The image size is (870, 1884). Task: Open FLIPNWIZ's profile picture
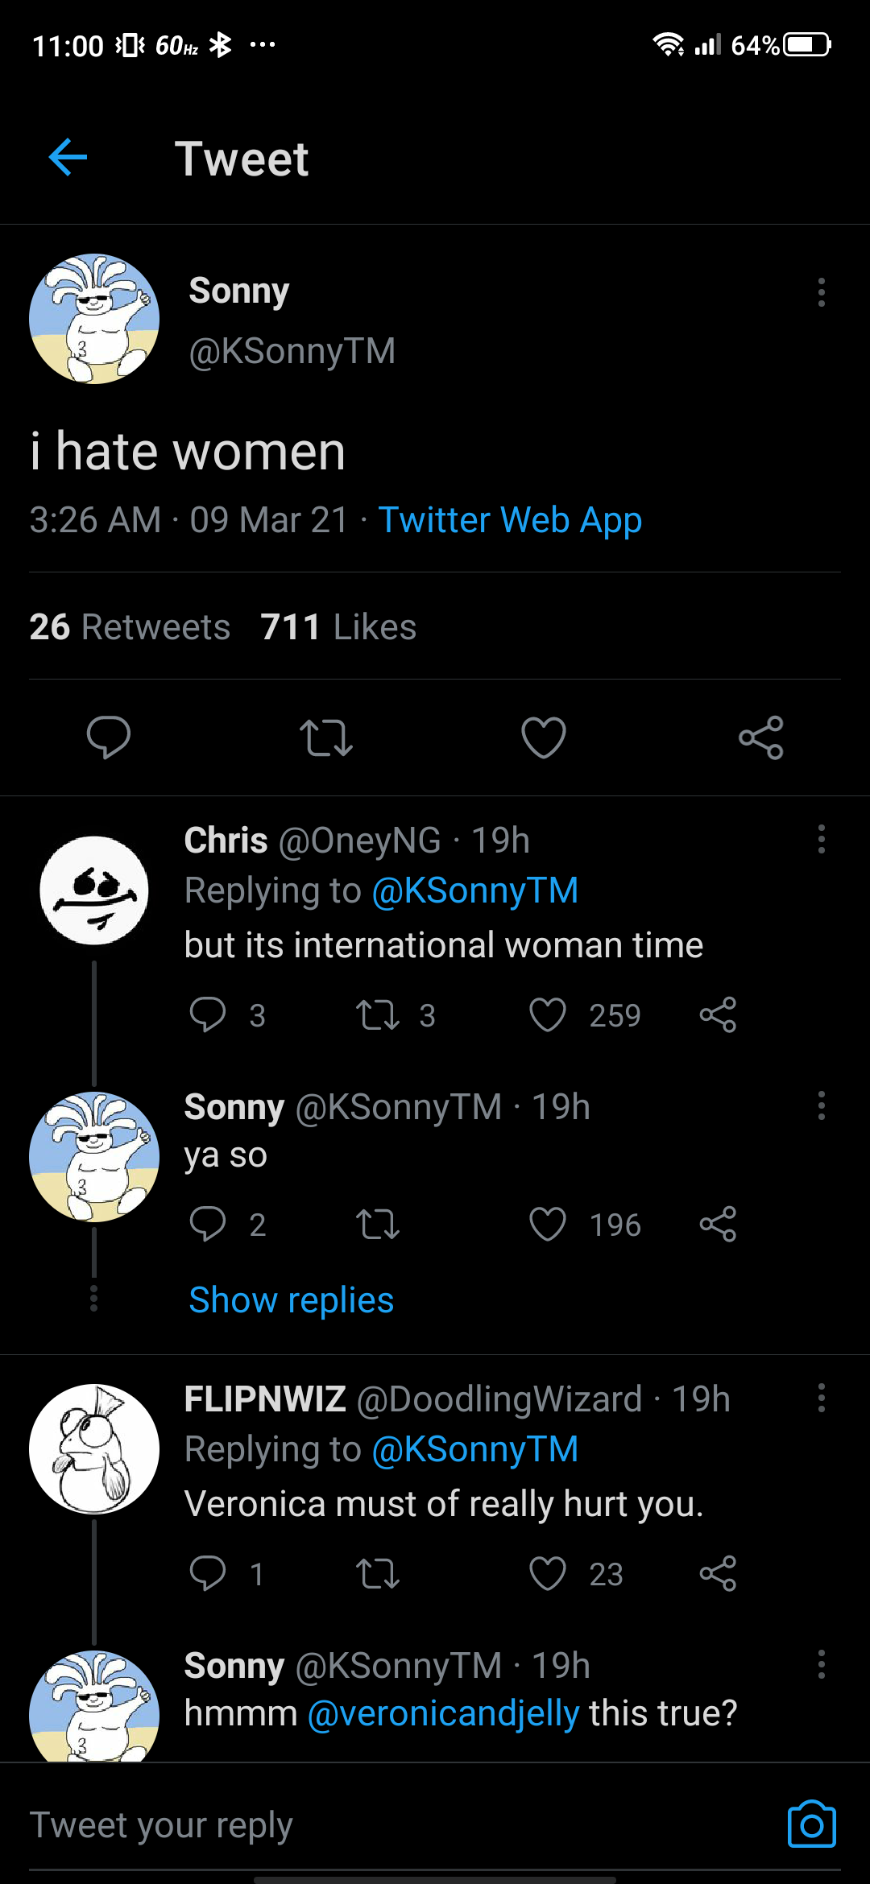point(94,1449)
